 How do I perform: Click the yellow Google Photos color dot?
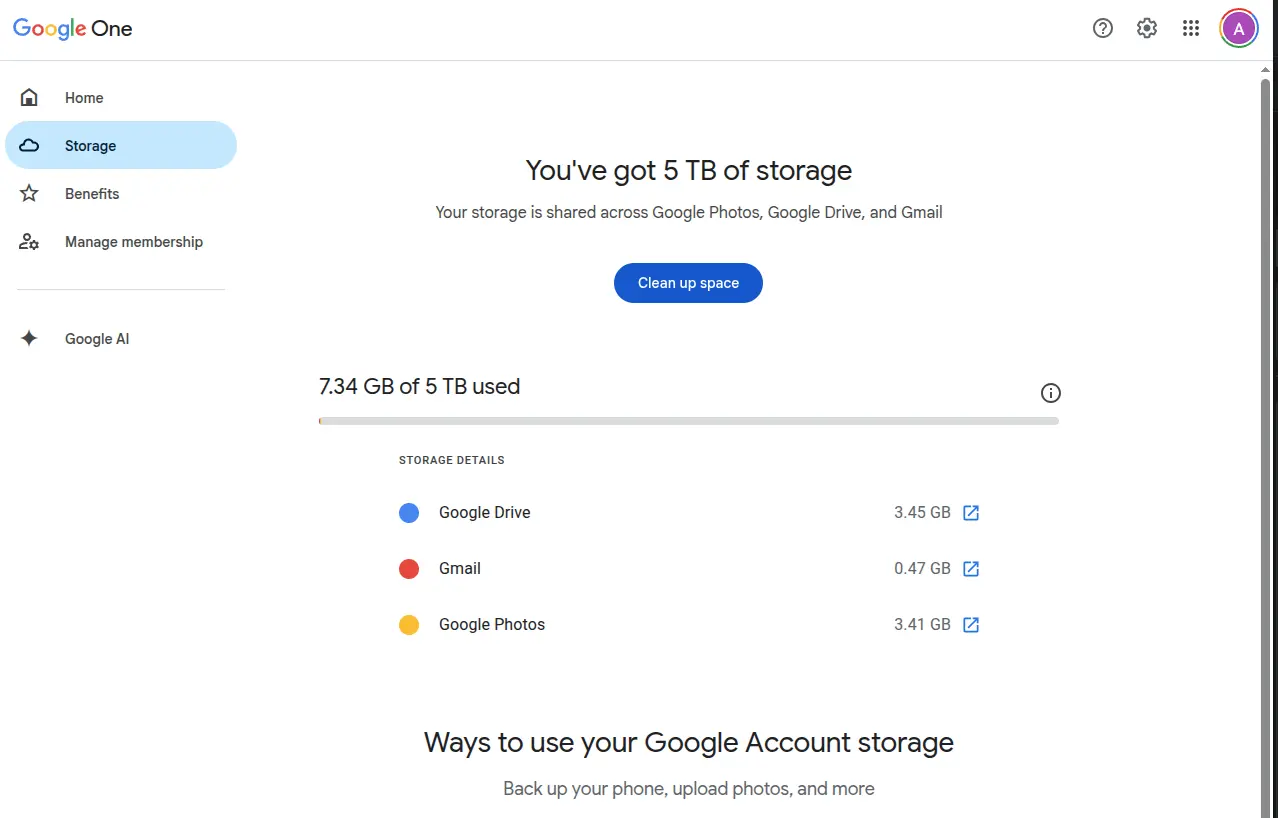[409, 625]
